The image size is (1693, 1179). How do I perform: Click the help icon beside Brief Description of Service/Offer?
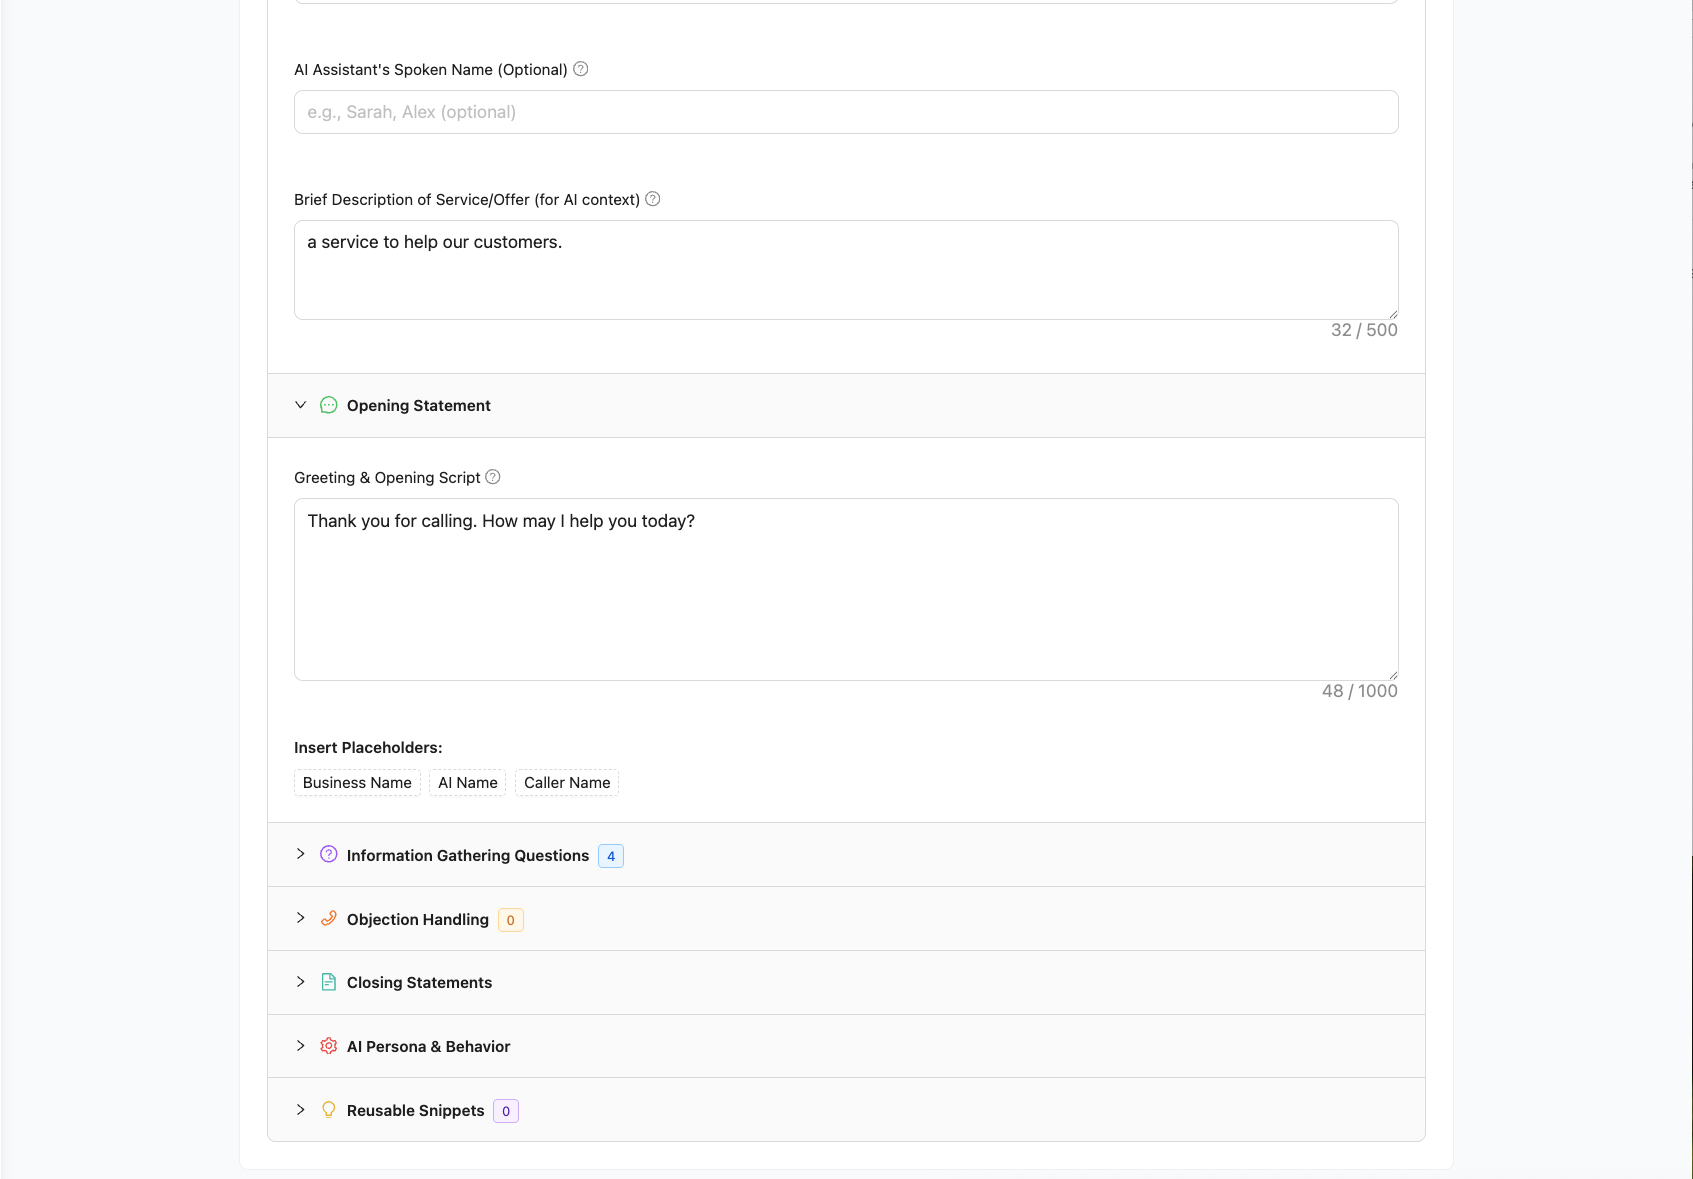point(652,199)
